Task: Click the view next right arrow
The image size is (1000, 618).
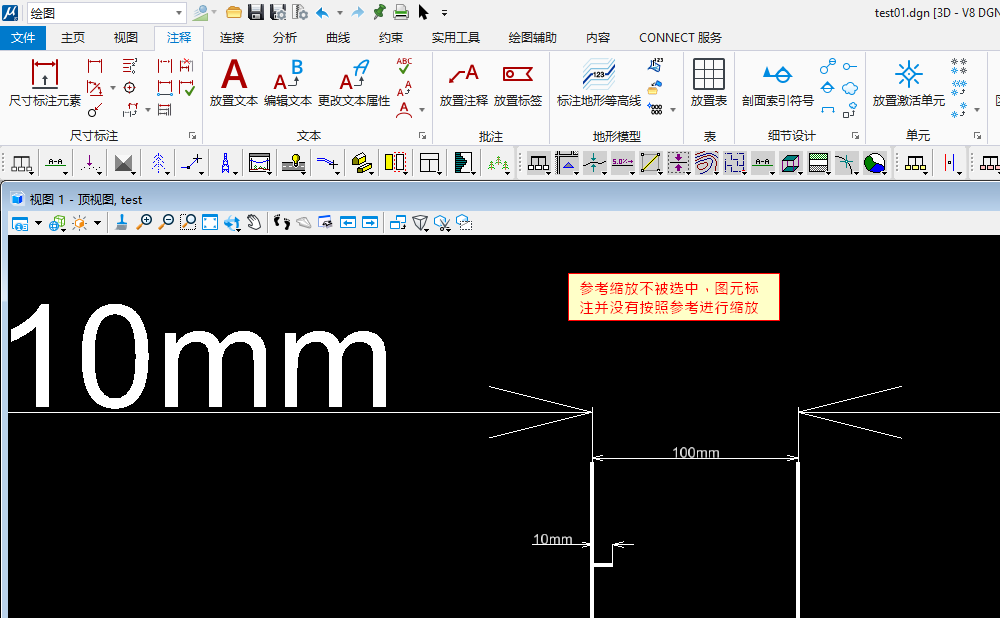Action: [370, 222]
